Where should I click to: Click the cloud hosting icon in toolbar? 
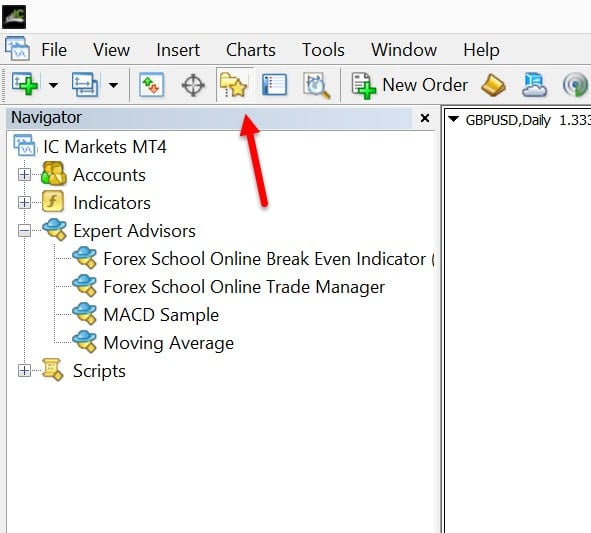point(534,85)
